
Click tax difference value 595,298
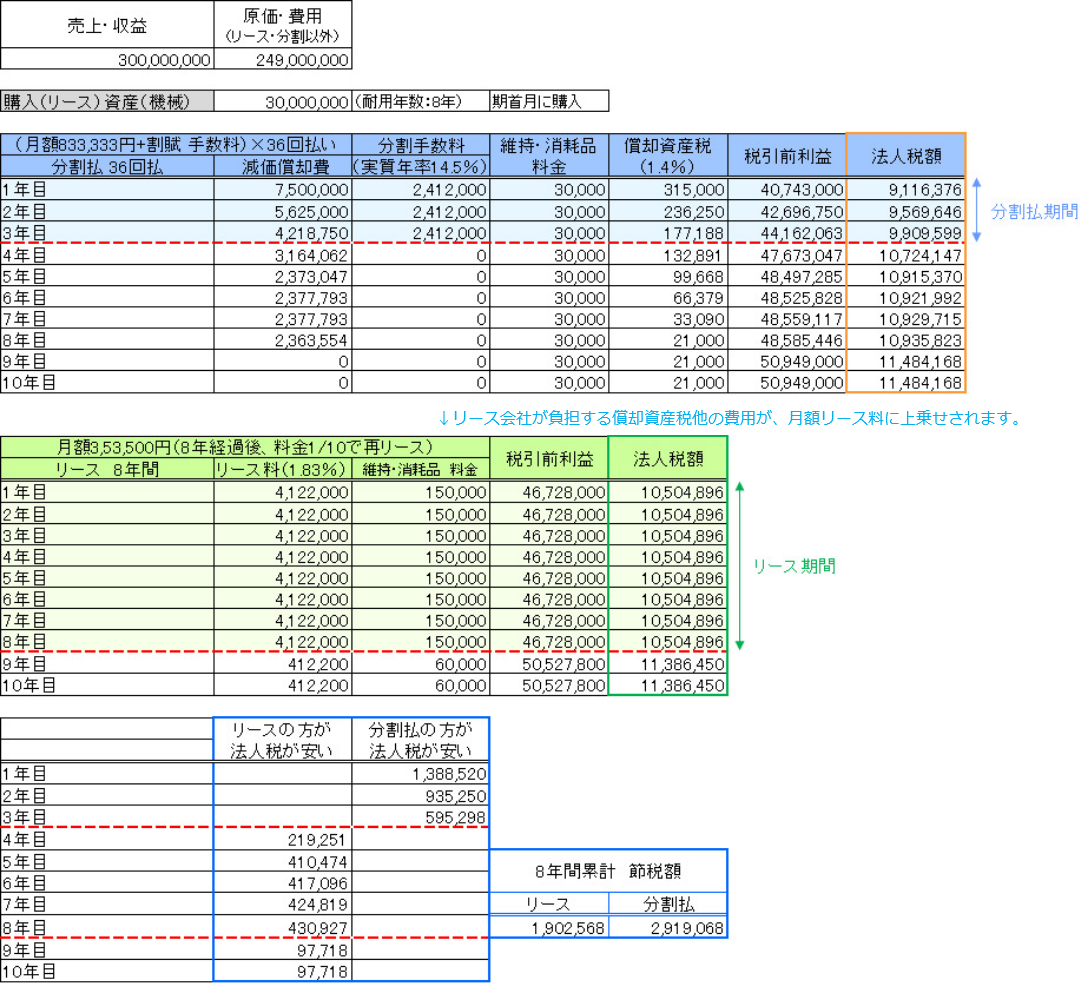tap(421, 817)
